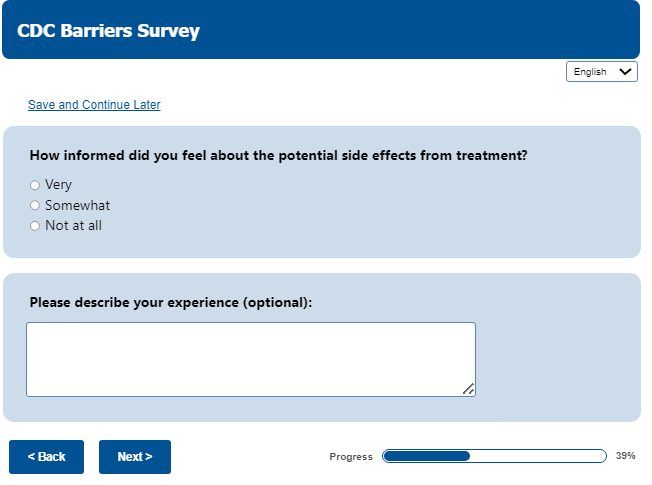Viewport: 652px width, 485px height.
Task: Choose the "Somewhat" radio option
Action: (x=35, y=206)
